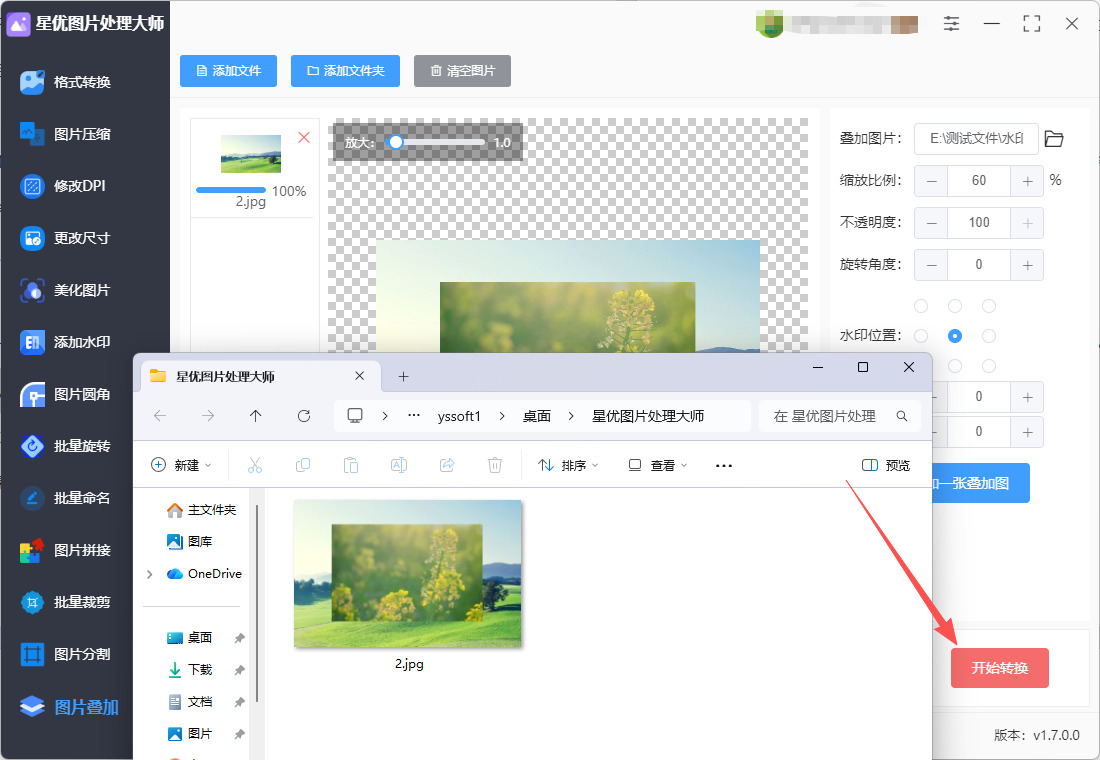Click Explorer share icon
Viewport: 1100px width, 760px height.
click(447, 465)
